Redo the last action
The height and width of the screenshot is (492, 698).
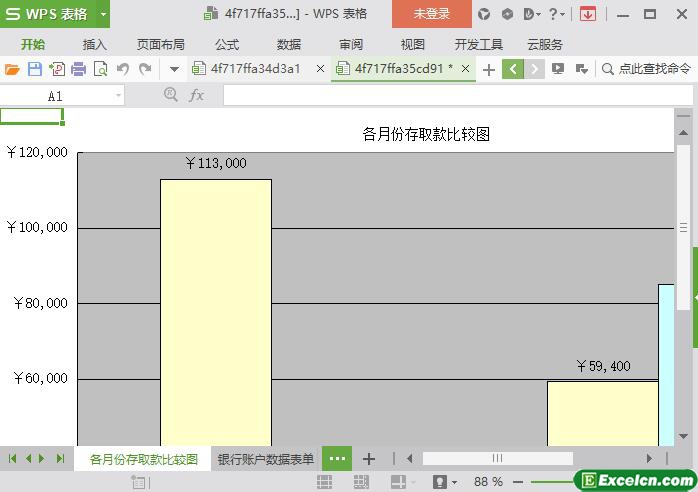pyautogui.click(x=145, y=69)
